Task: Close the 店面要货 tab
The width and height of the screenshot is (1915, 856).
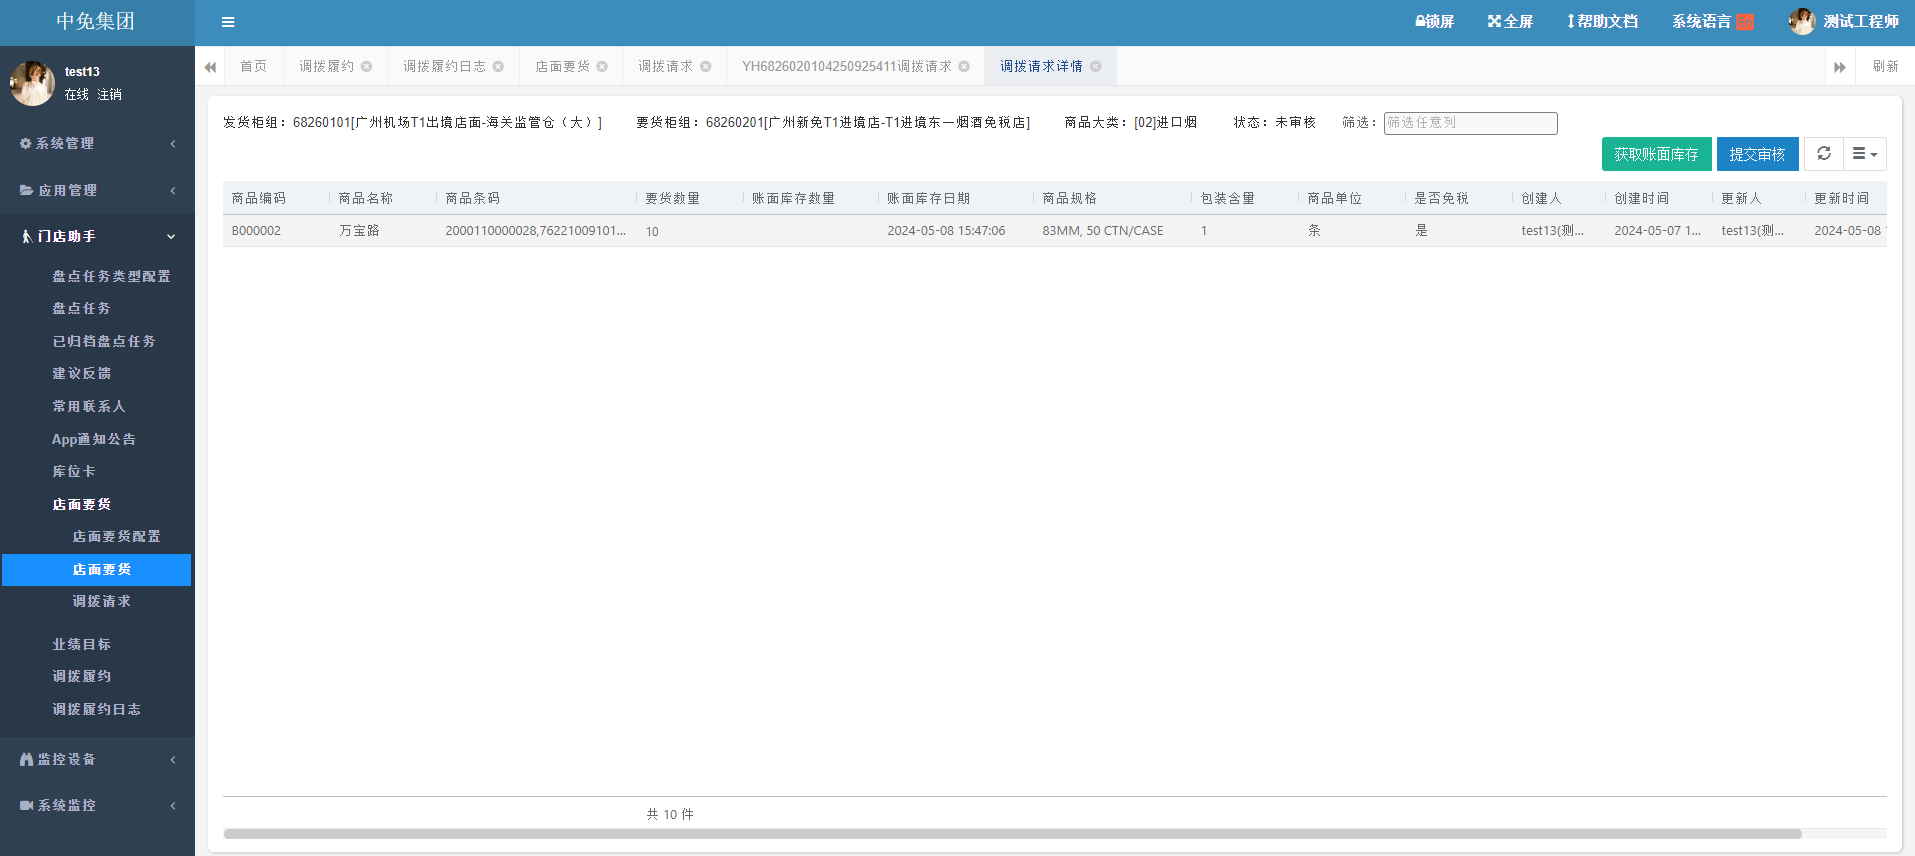Action: 602,67
